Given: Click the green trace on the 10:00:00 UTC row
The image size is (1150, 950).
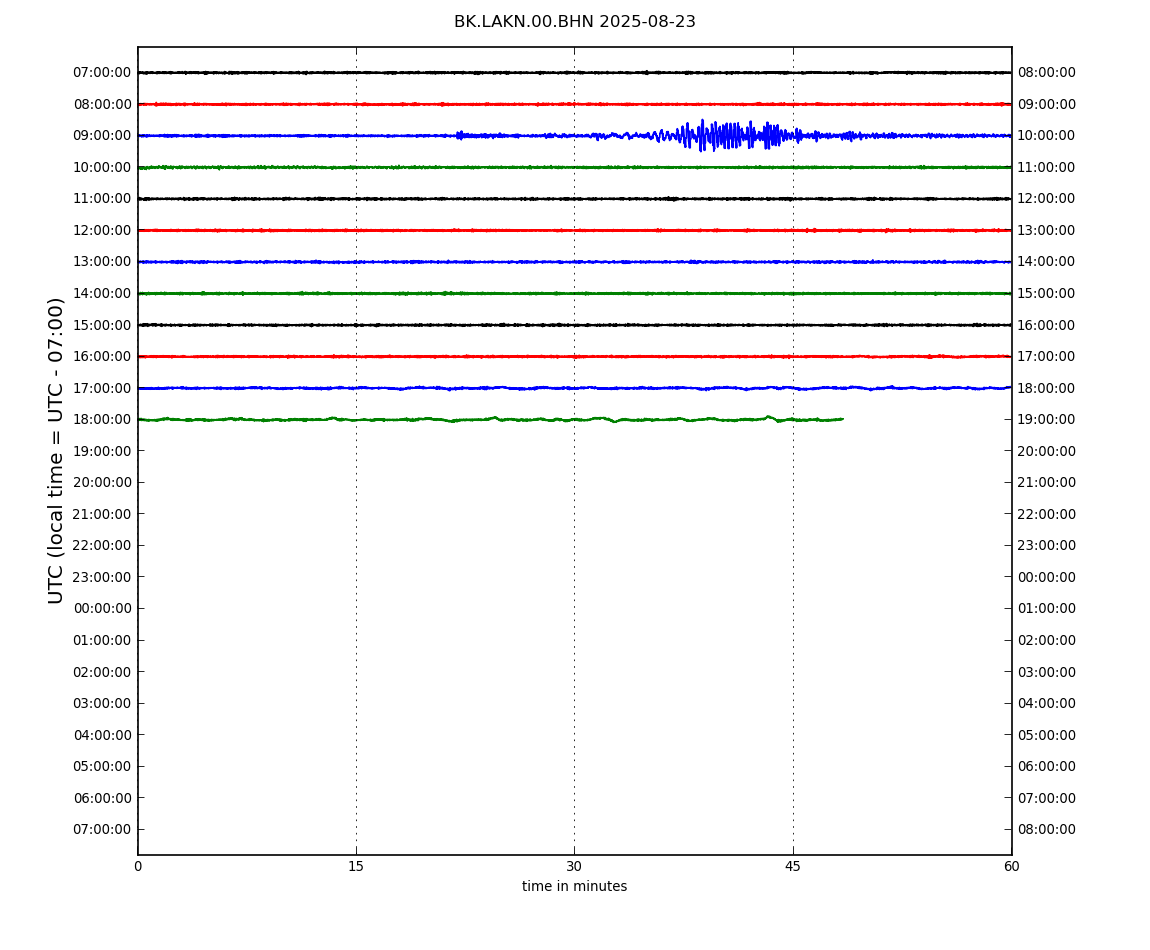Looking at the screenshot, I should [x=574, y=167].
